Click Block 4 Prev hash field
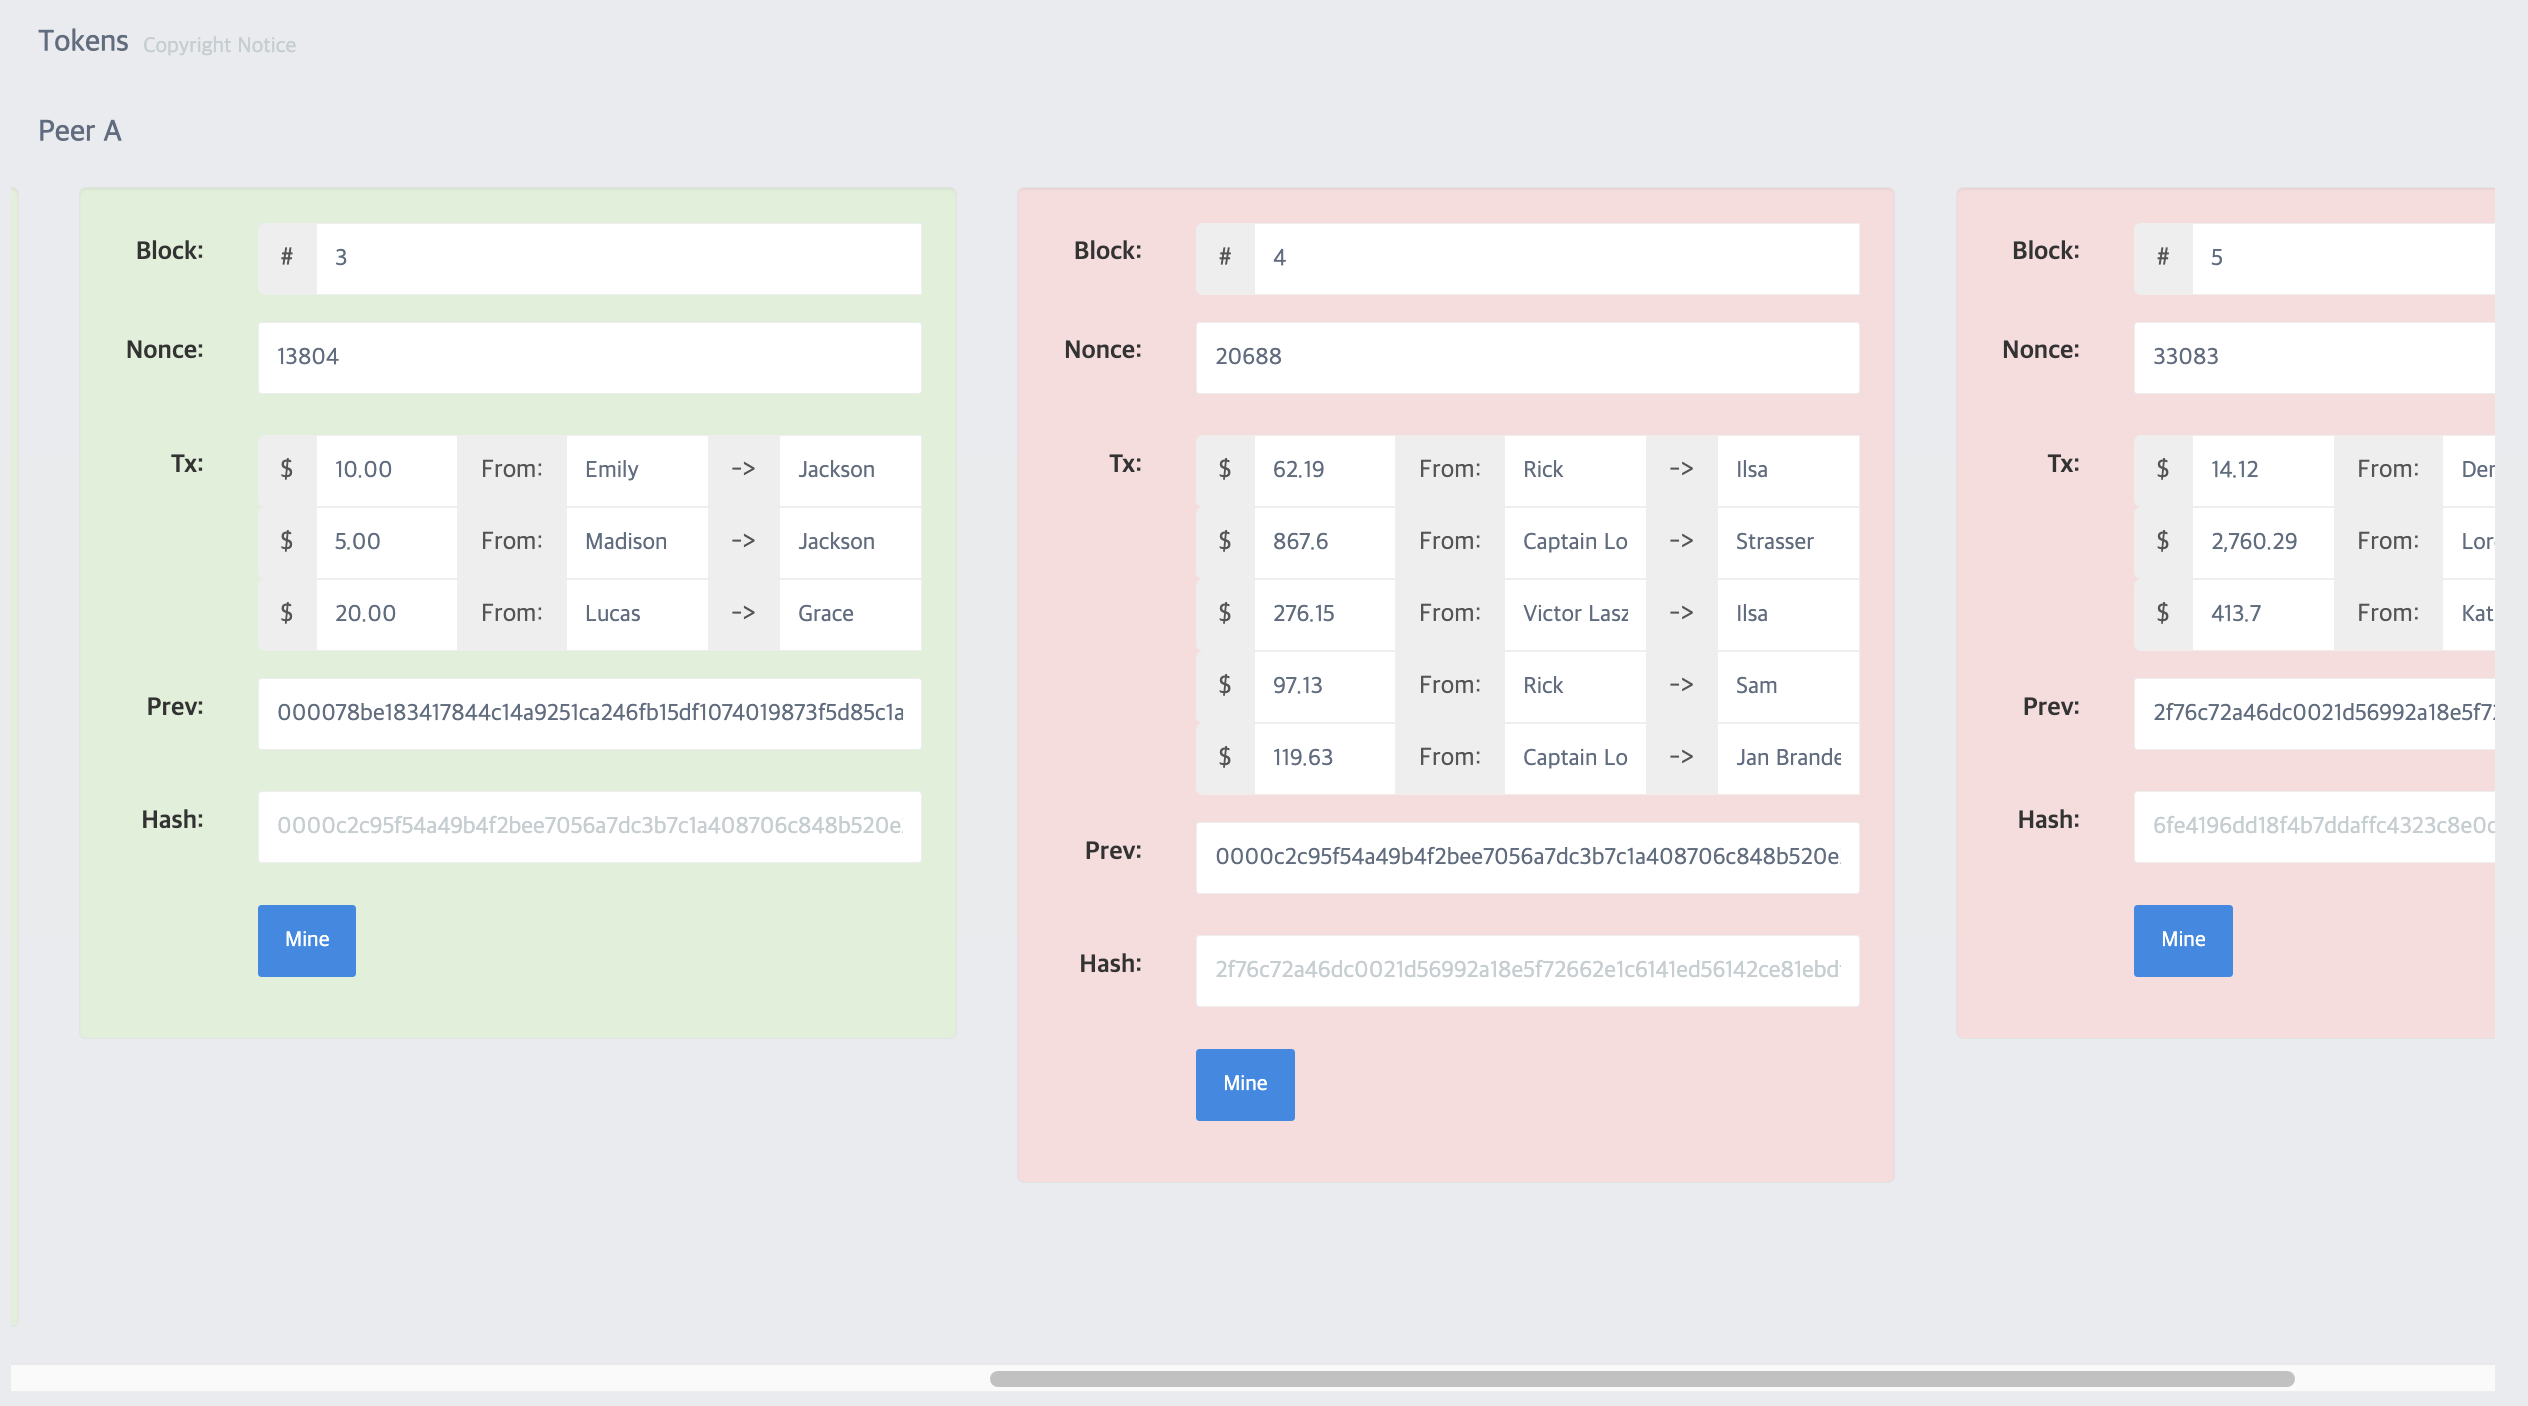 (1526, 857)
